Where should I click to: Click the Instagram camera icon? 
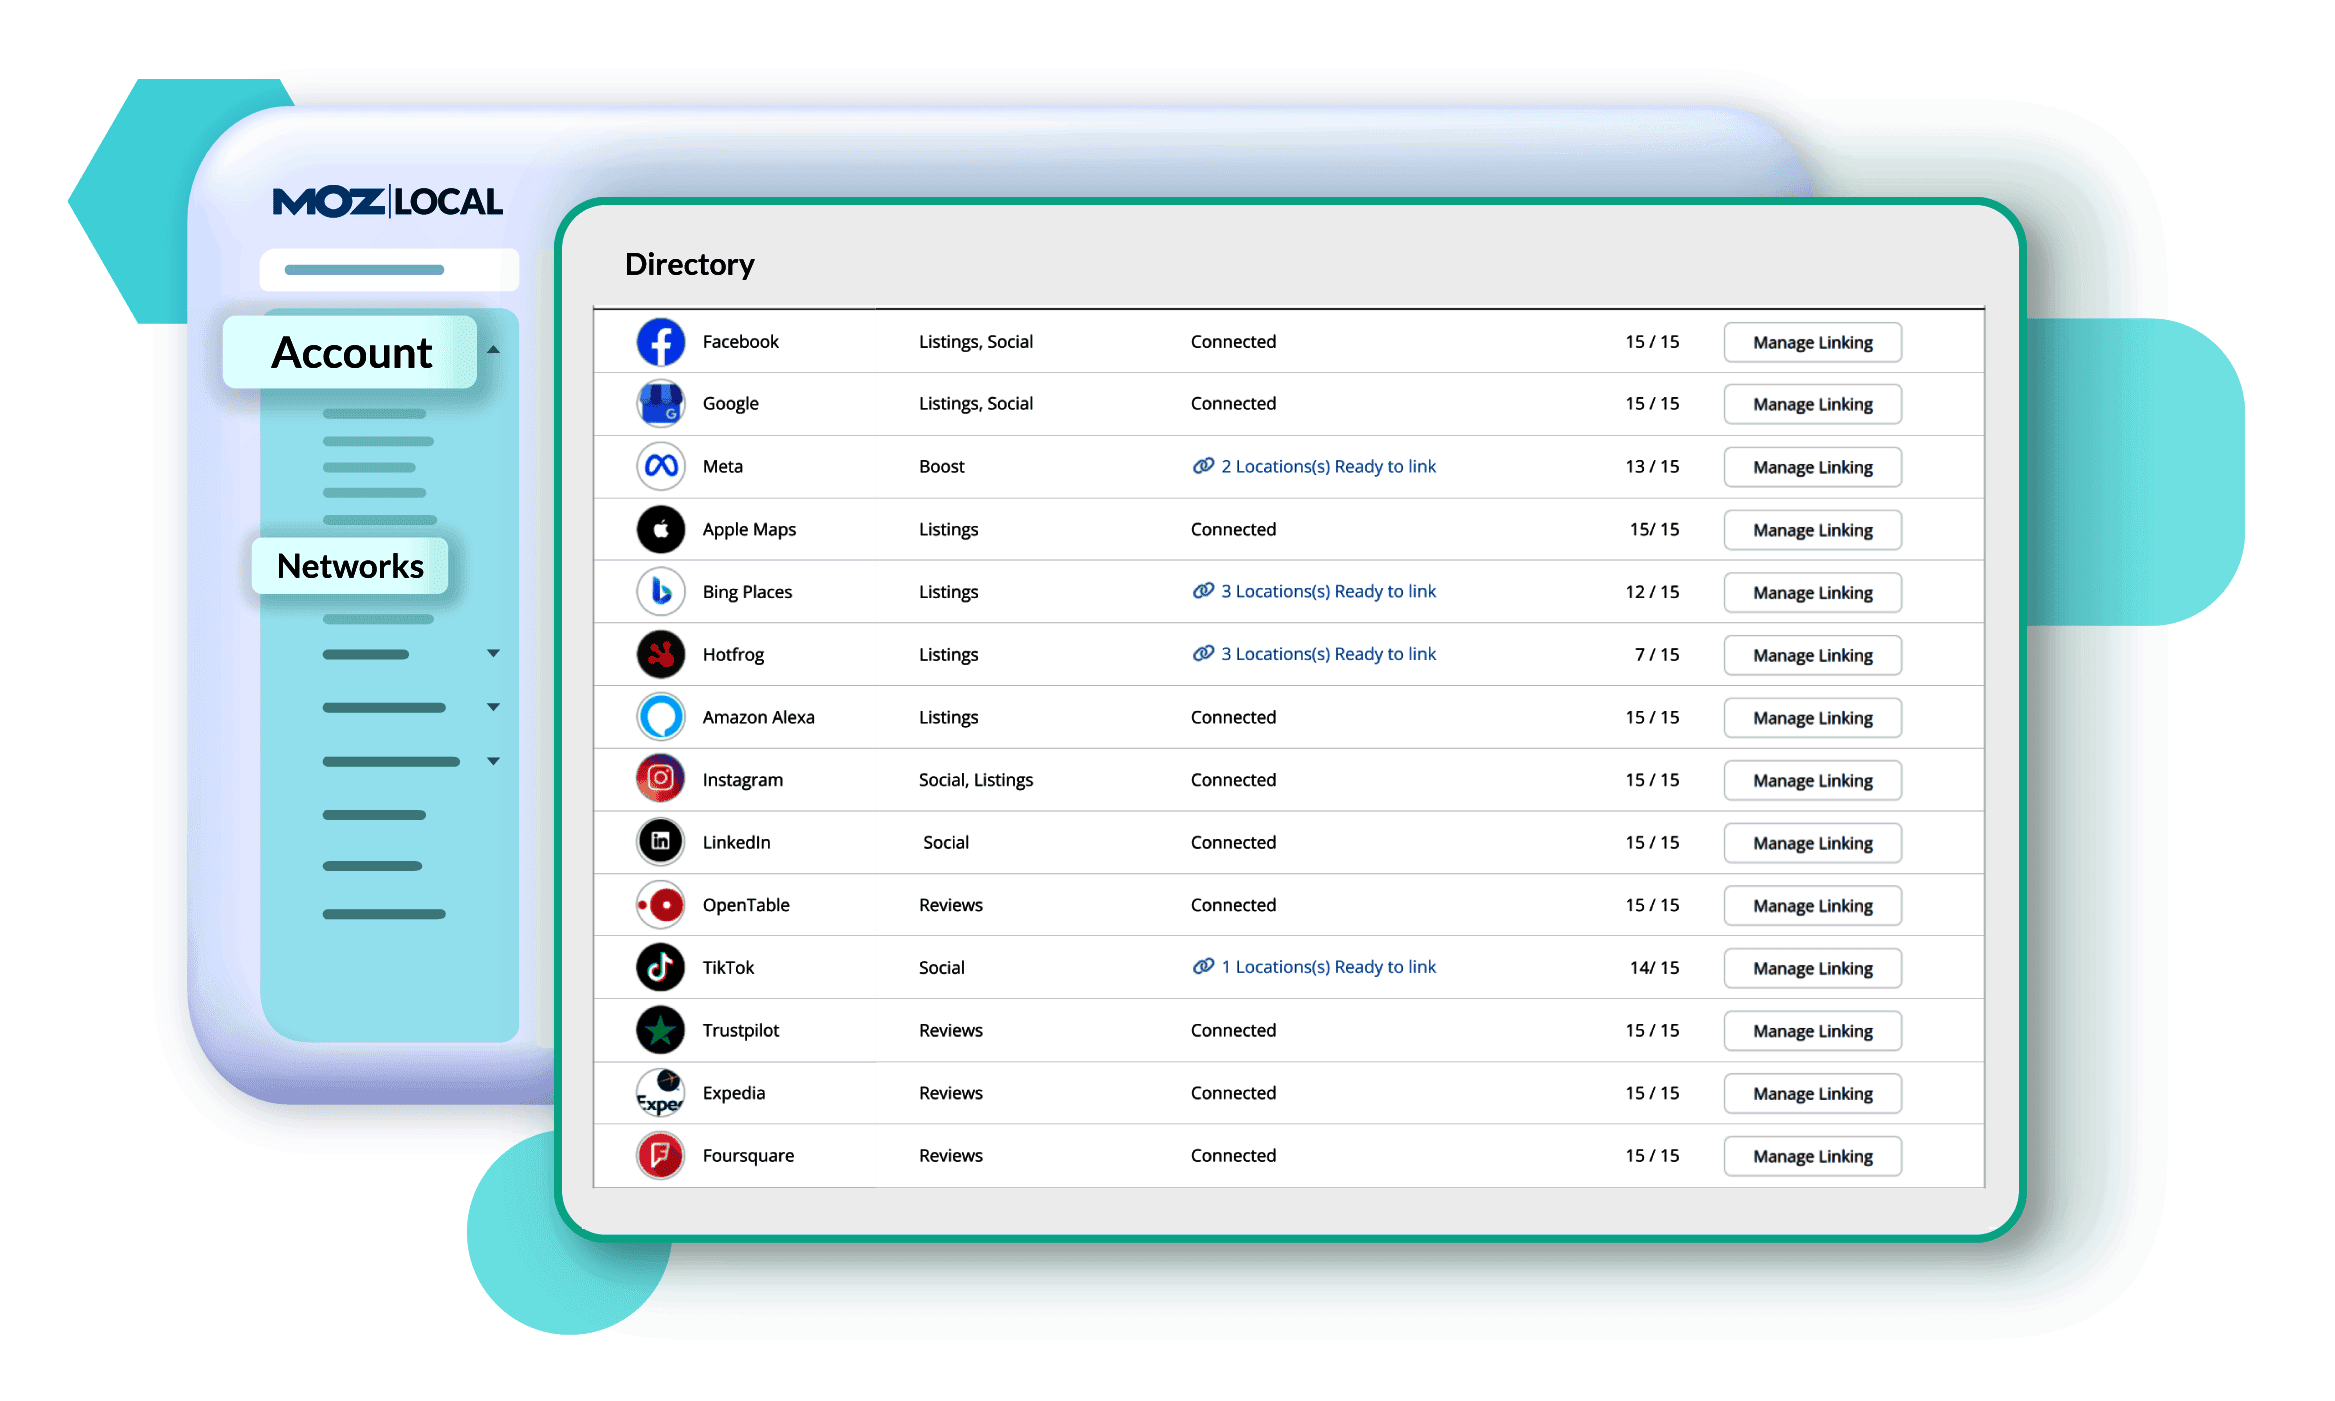660,779
